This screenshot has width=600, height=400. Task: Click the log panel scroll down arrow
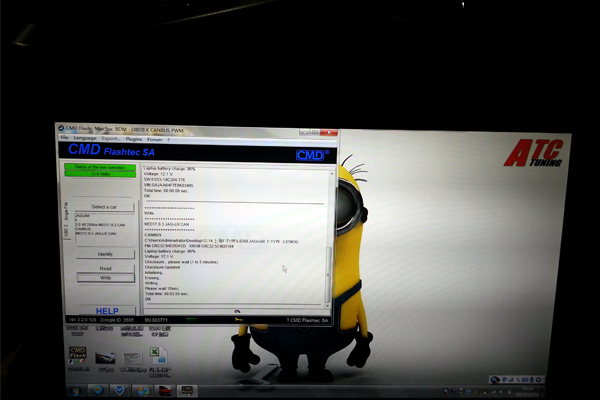pyautogui.click(x=328, y=306)
